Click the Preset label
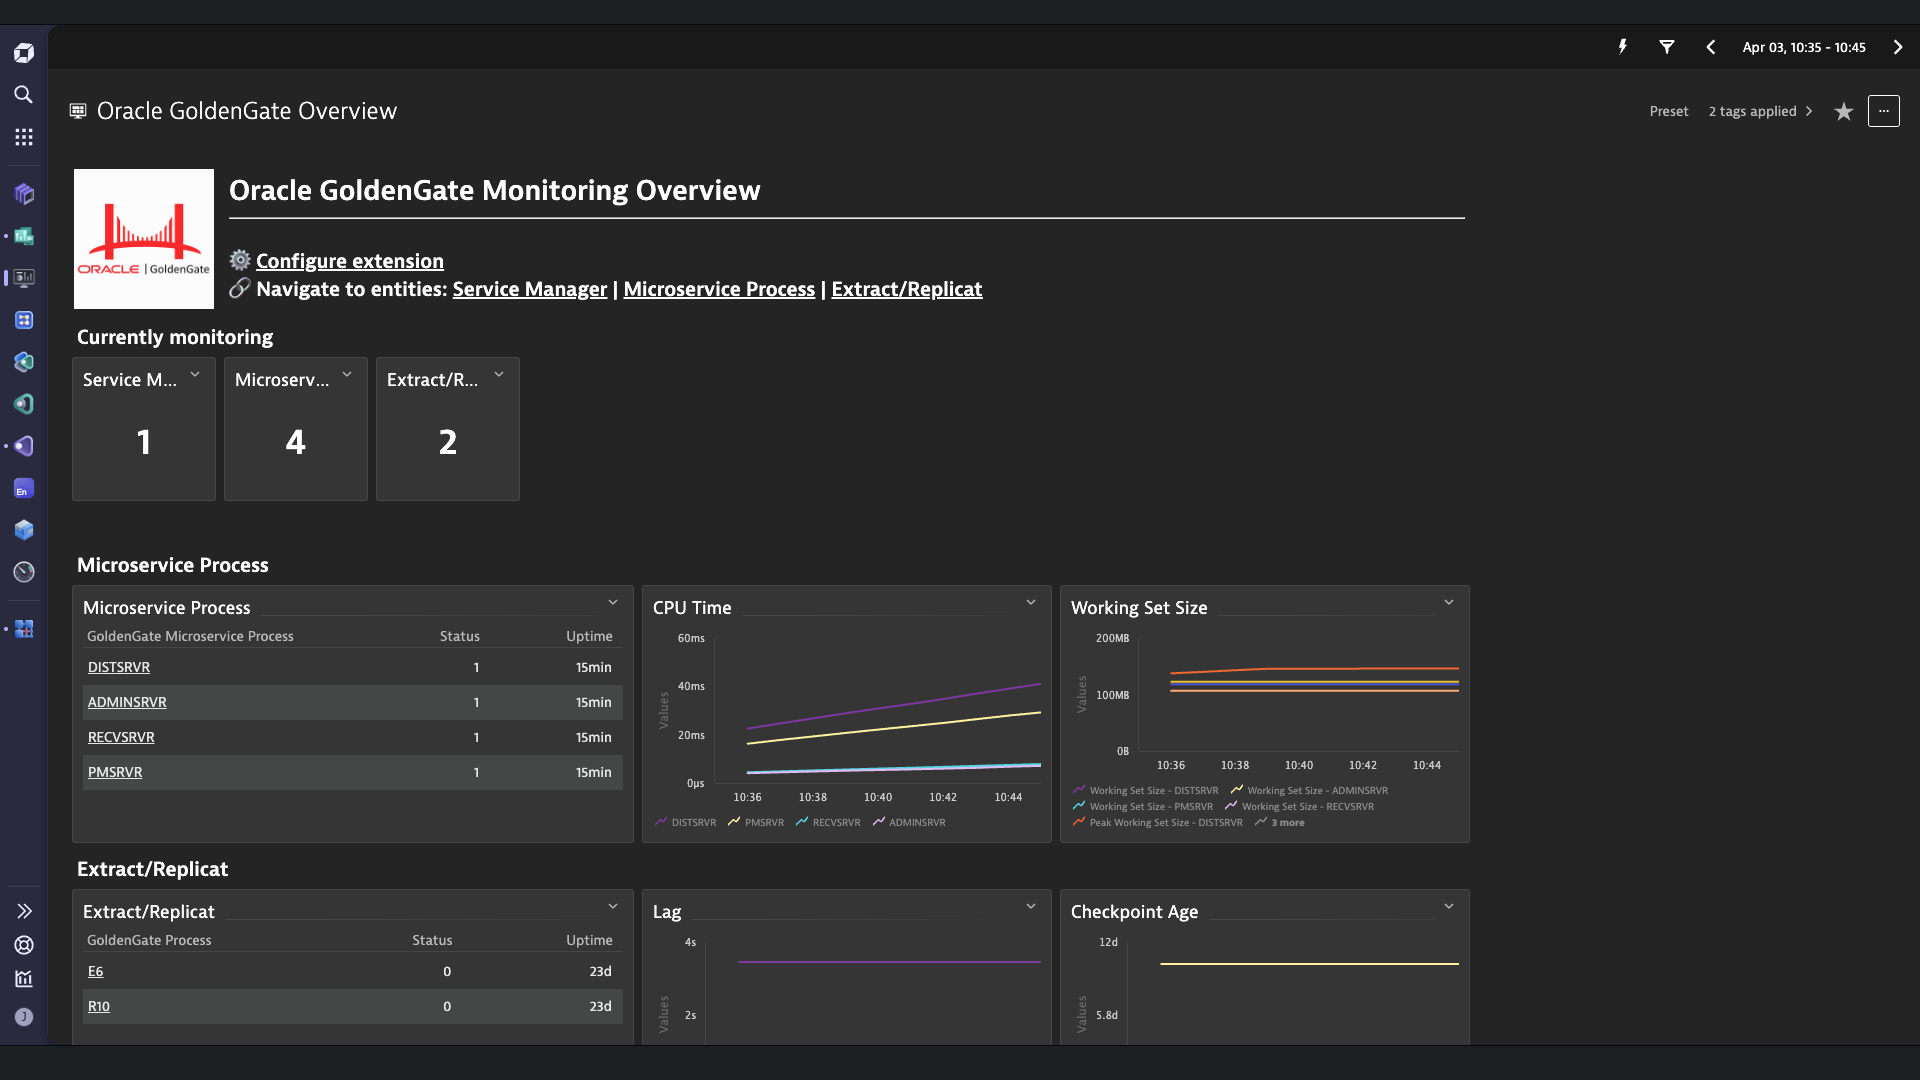The height and width of the screenshot is (1080, 1920). click(x=1669, y=112)
